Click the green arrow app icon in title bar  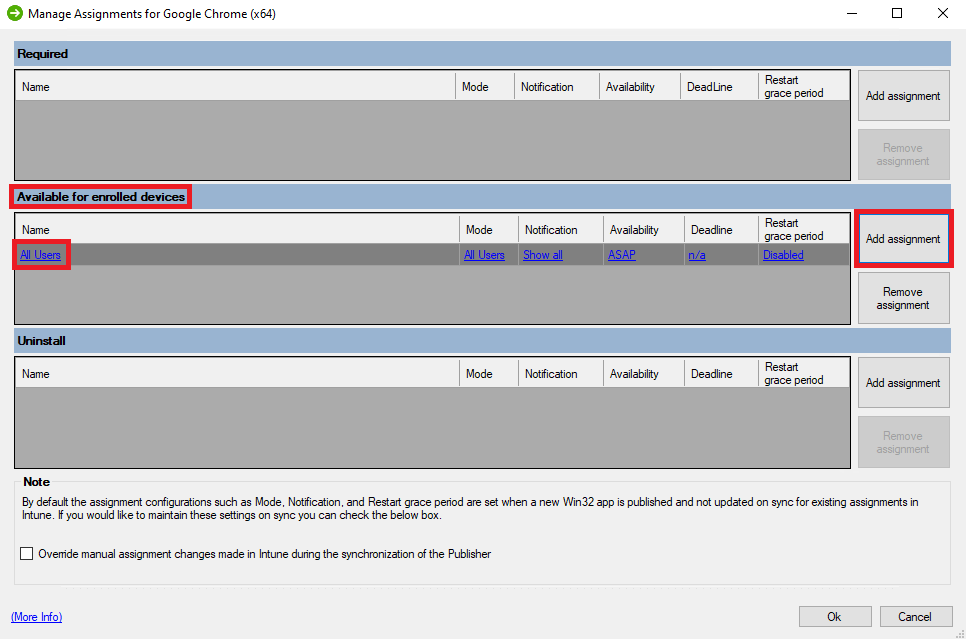[x=15, y=13]
